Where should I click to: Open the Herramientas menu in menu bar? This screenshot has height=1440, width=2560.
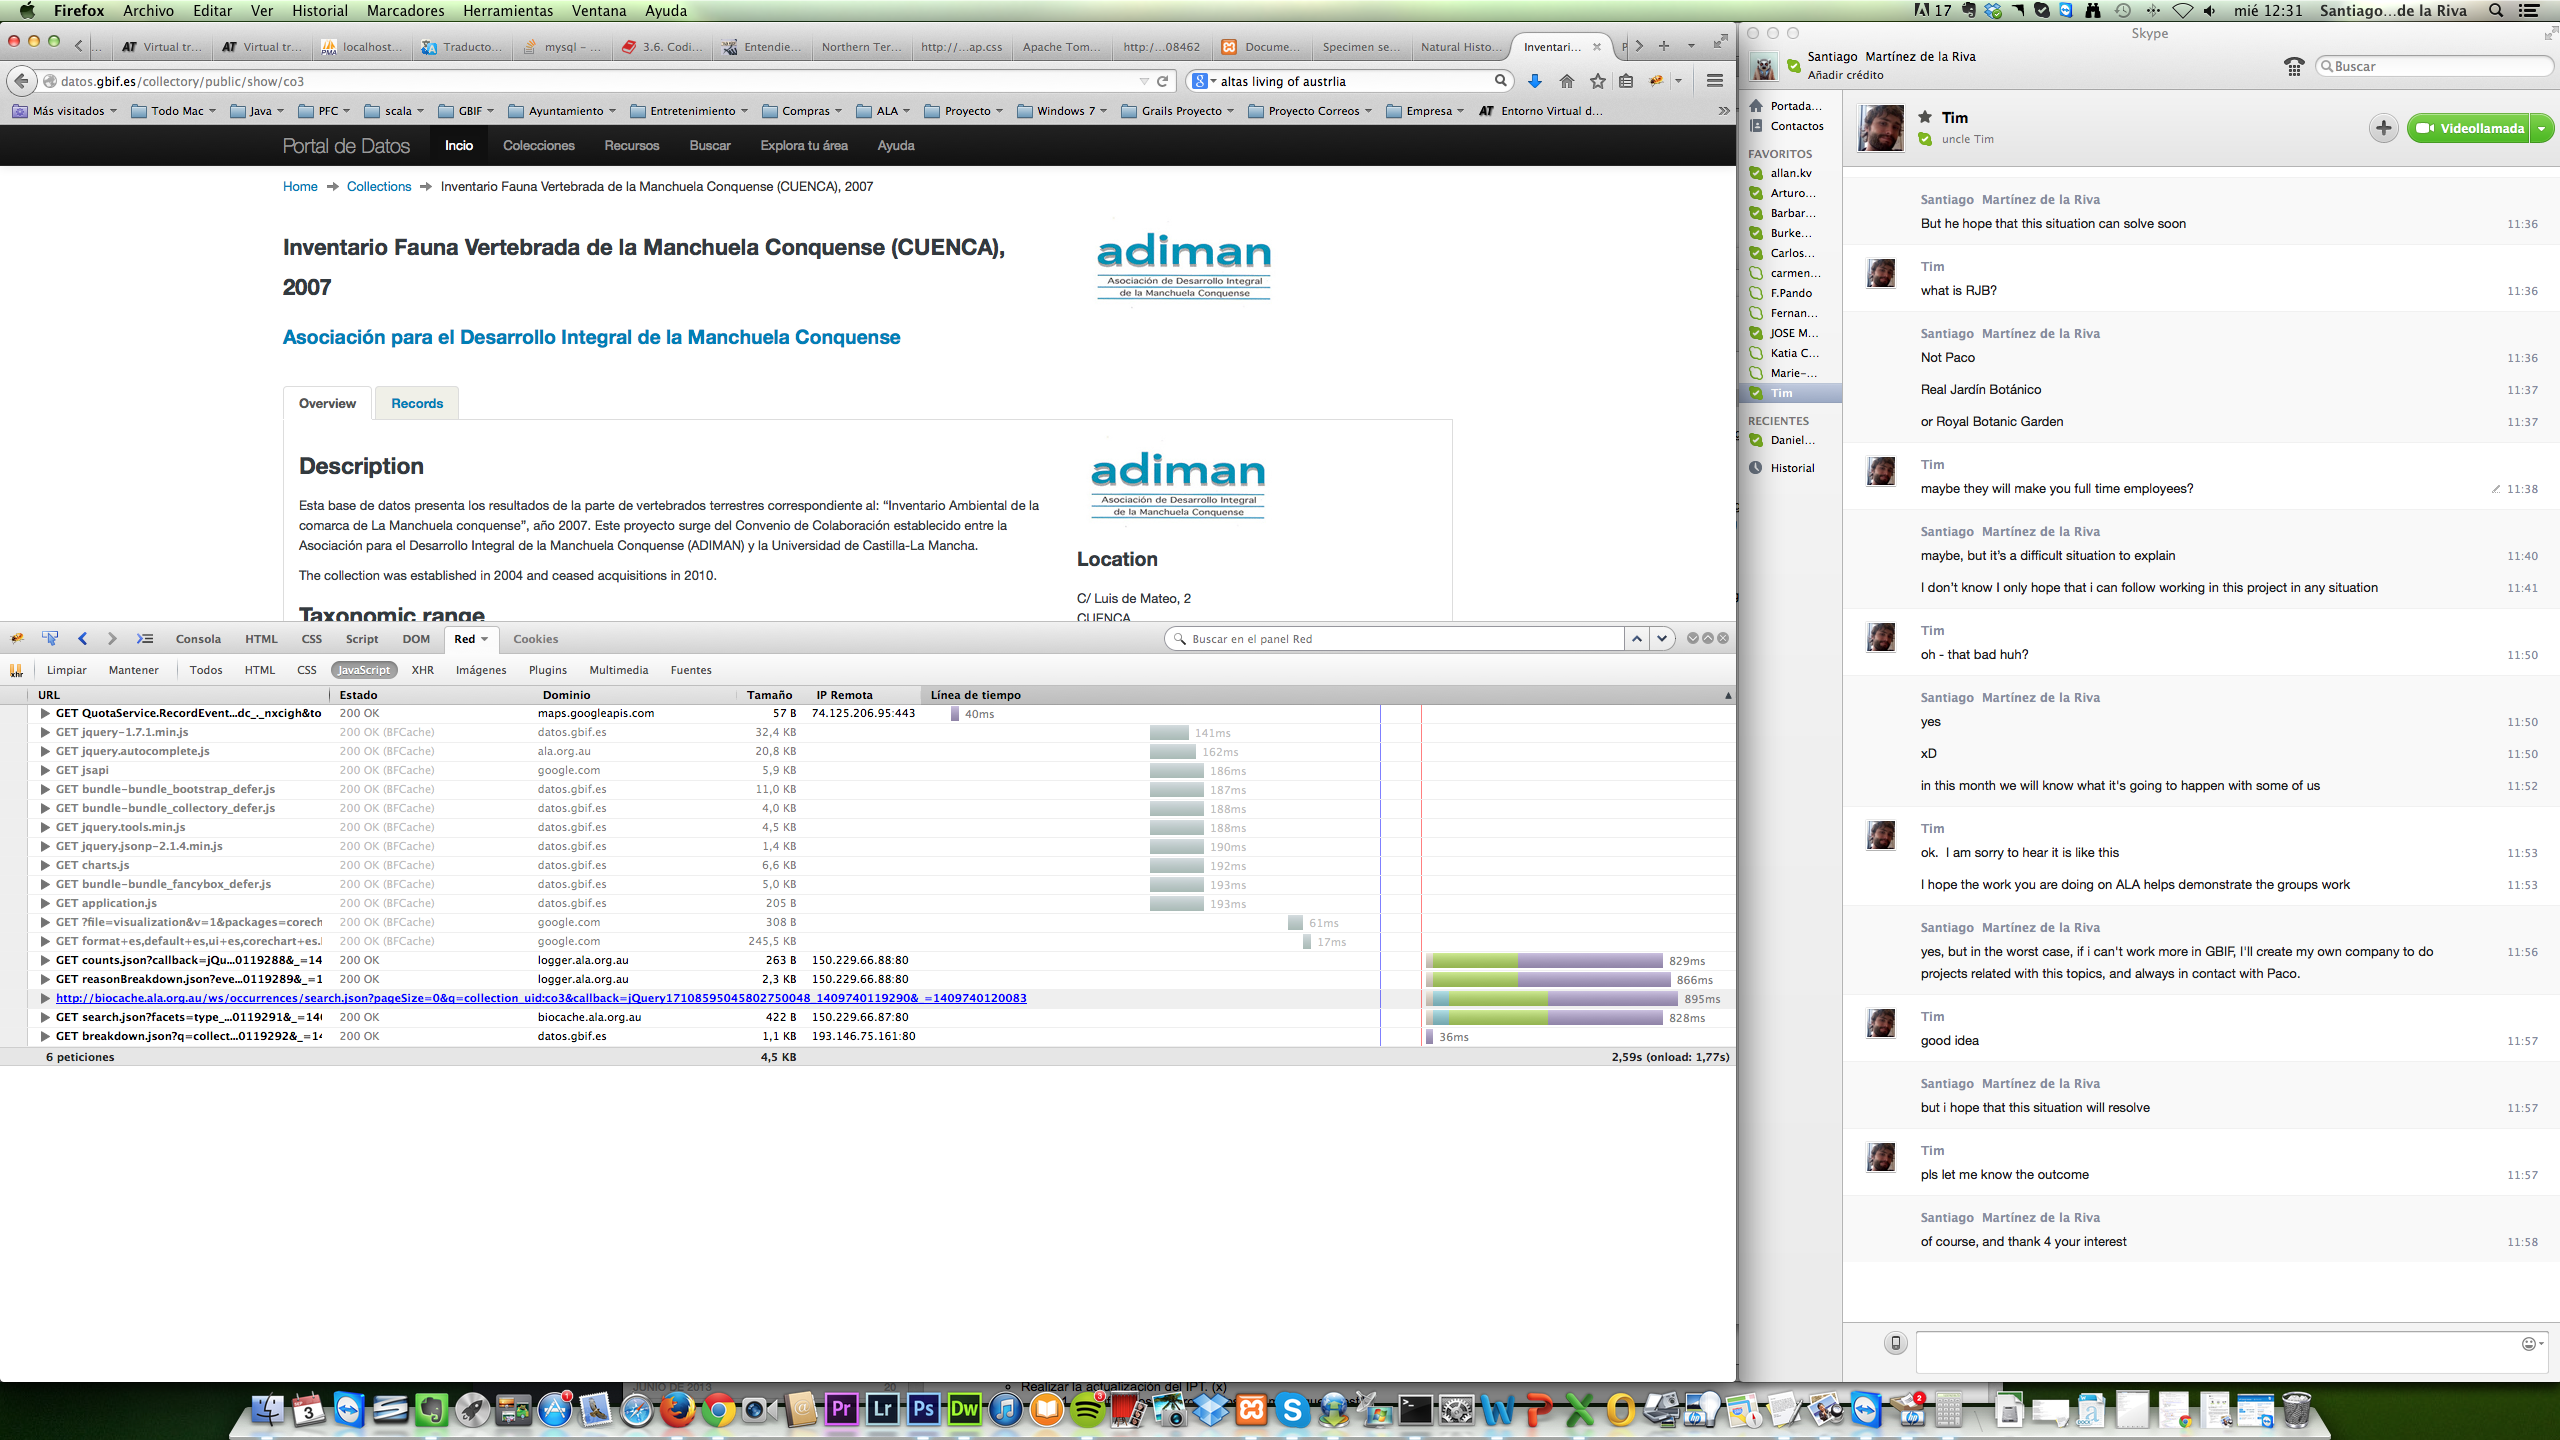(x=508, y=10)
